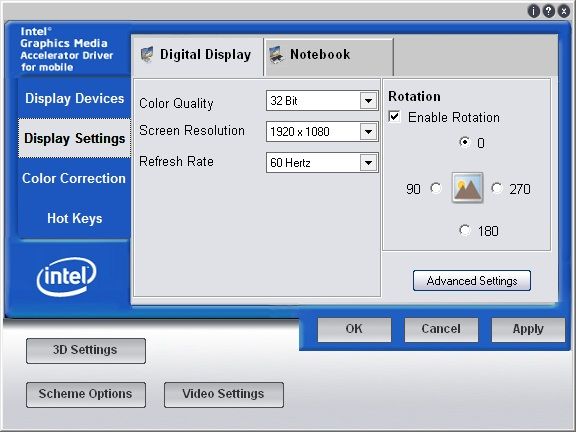Image resolution: width=576 pixels, height=432 pixels.
Task: Click the Intel logo
Action: click(x=66, y=277)
